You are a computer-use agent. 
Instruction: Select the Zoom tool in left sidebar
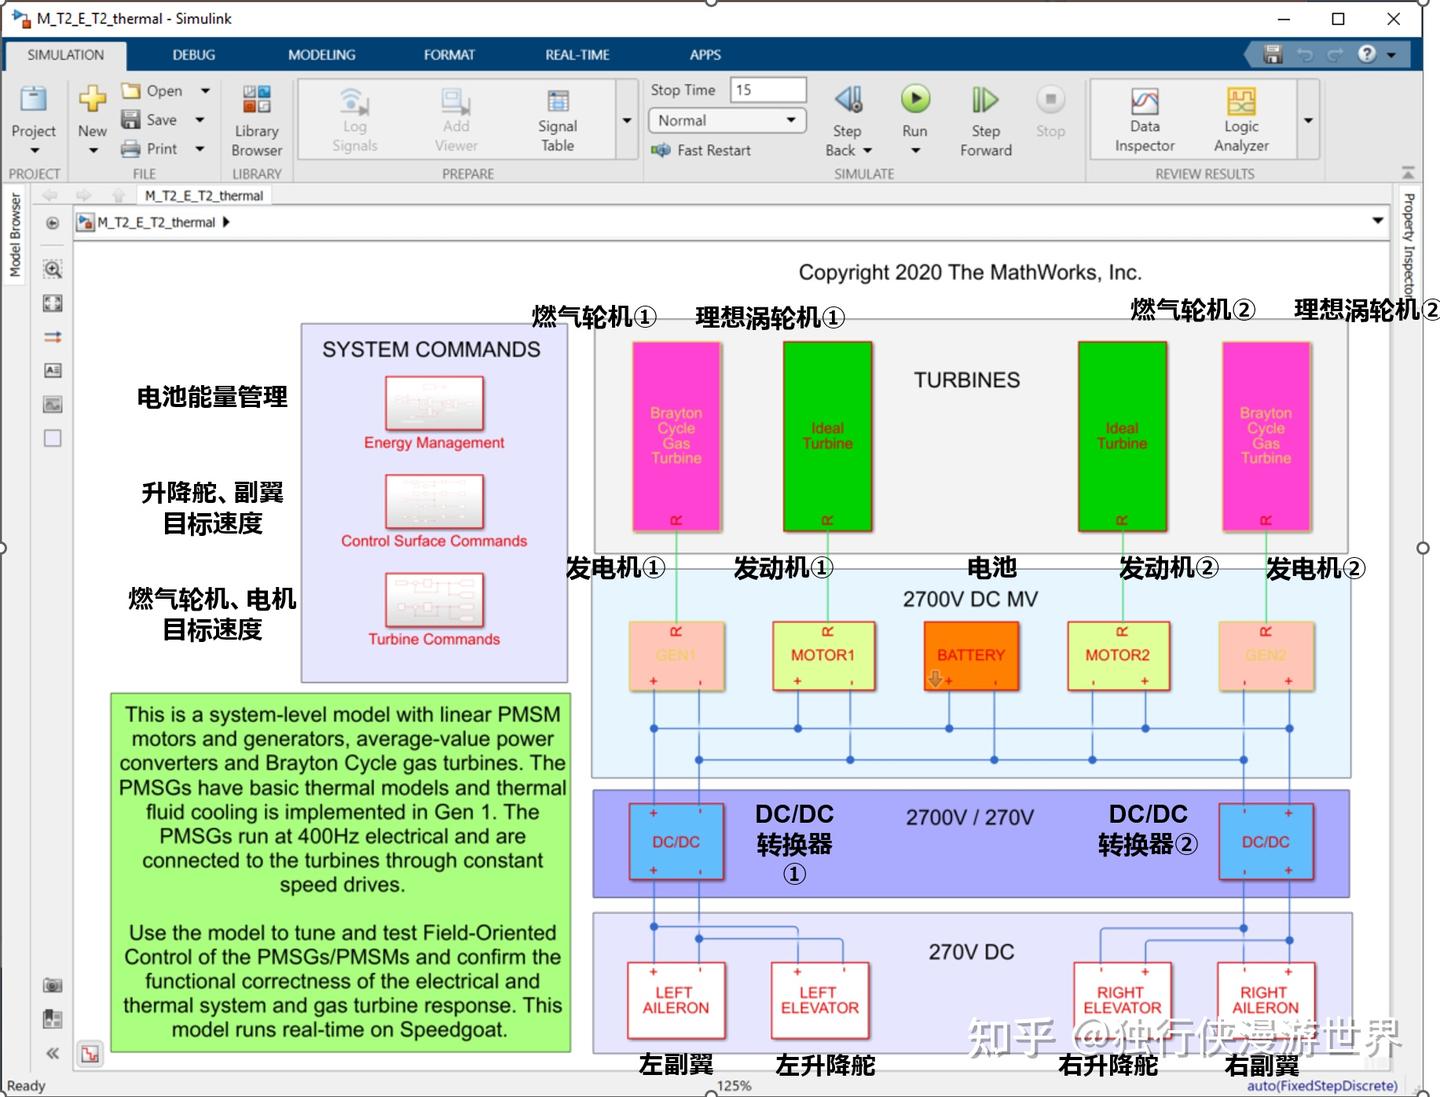tap(51, 269)
